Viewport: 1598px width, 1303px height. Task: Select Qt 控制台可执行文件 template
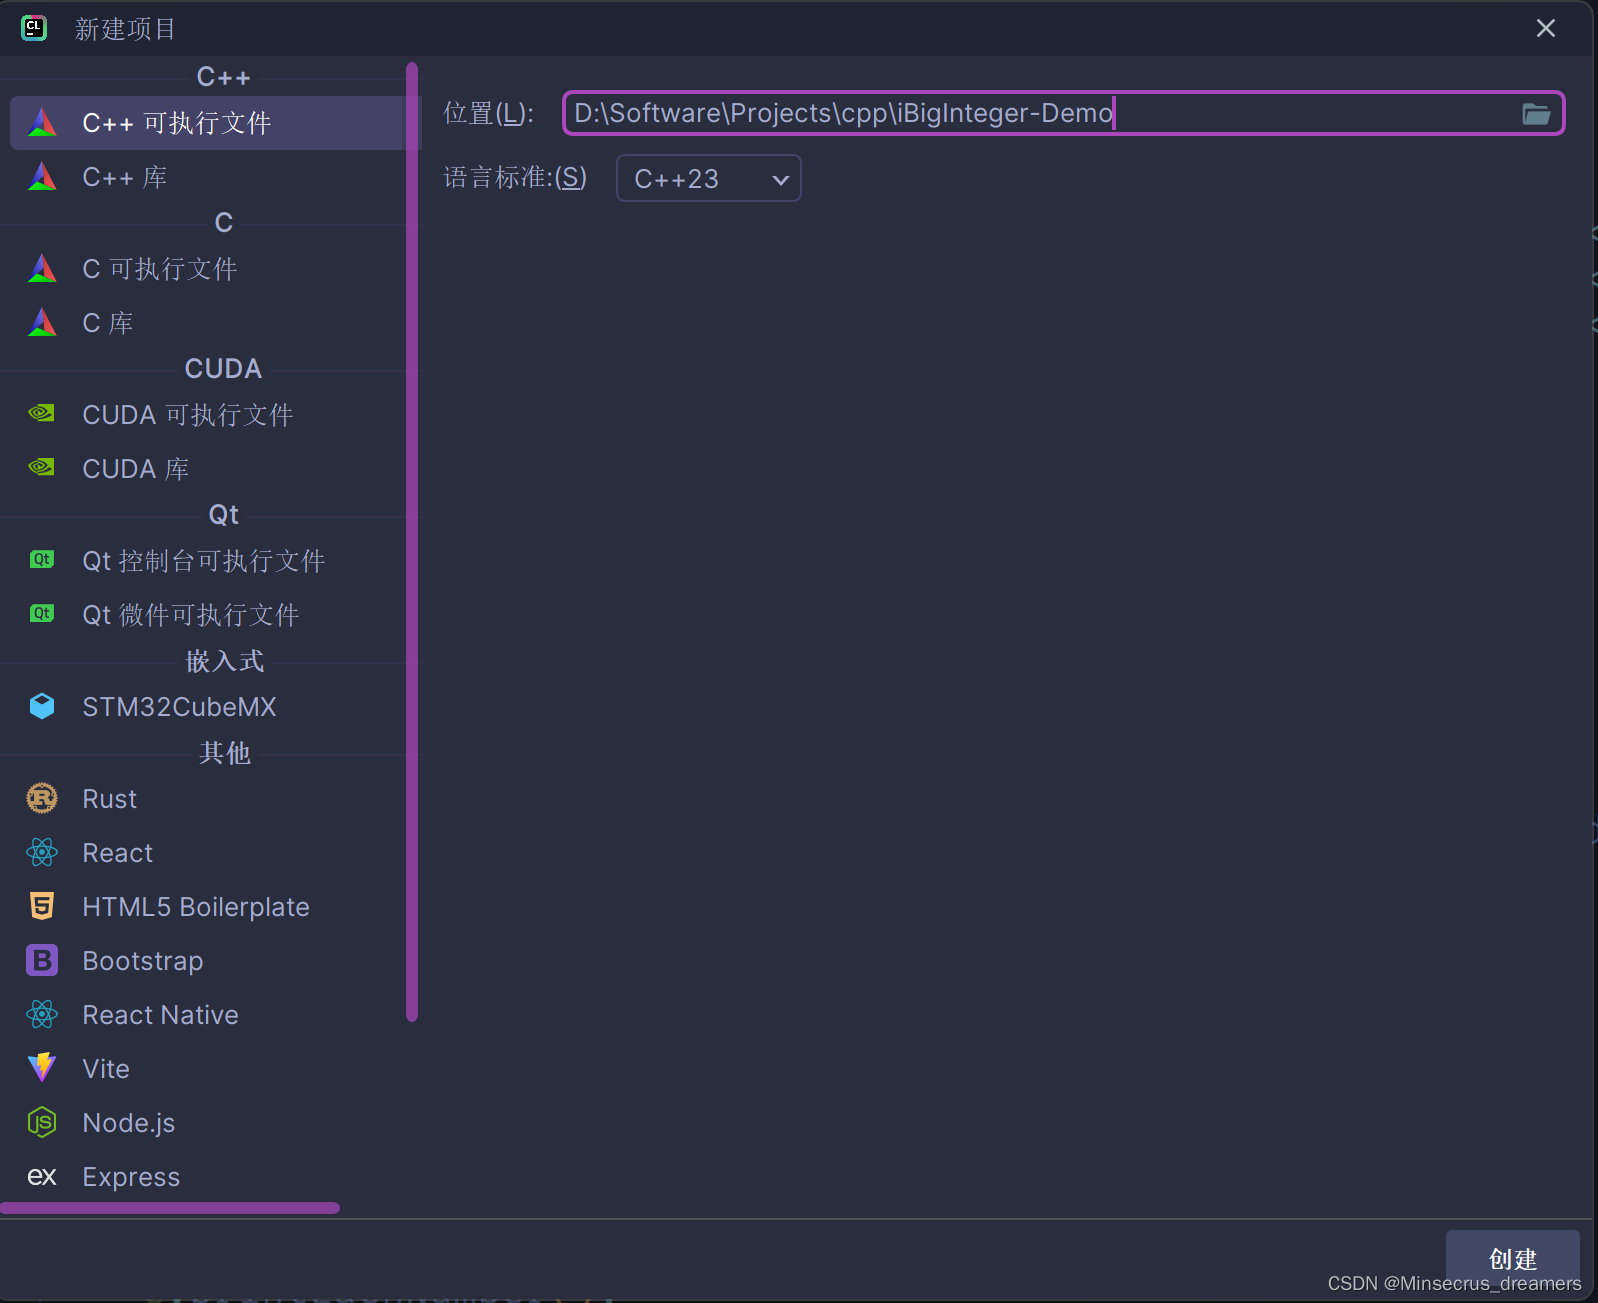pyautogui.click(x=208, y=561)
